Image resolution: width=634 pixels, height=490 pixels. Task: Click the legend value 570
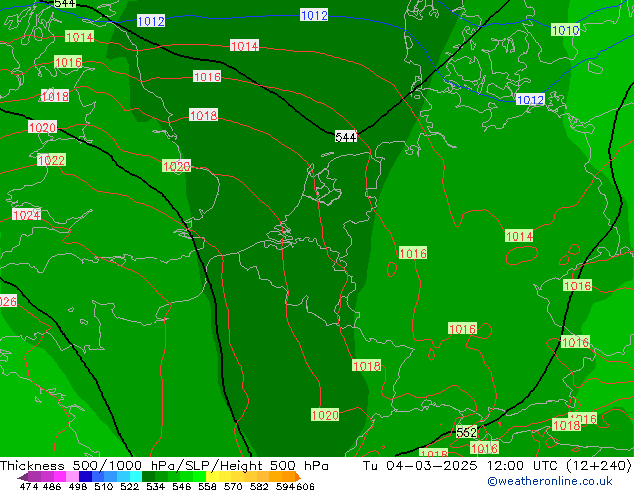point(233,486)
